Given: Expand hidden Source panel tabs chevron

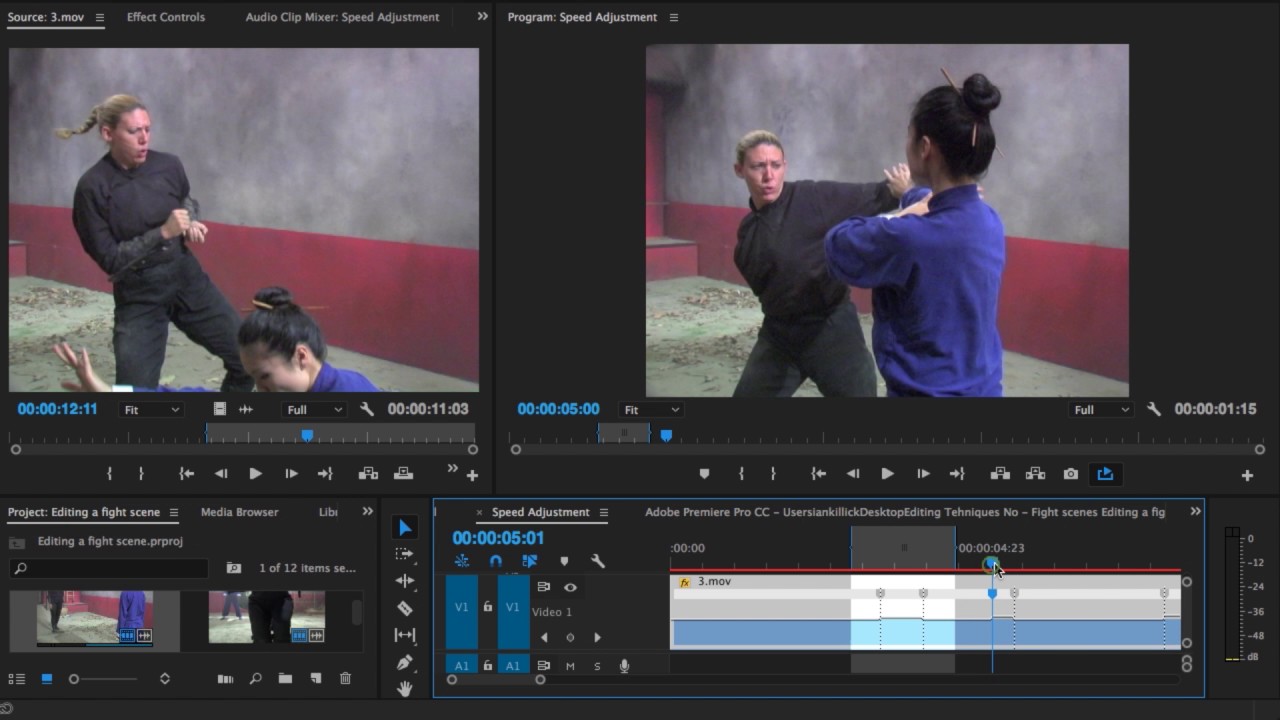Looking at the screenshot, I should pyautogui.click(x=483, y=16).
